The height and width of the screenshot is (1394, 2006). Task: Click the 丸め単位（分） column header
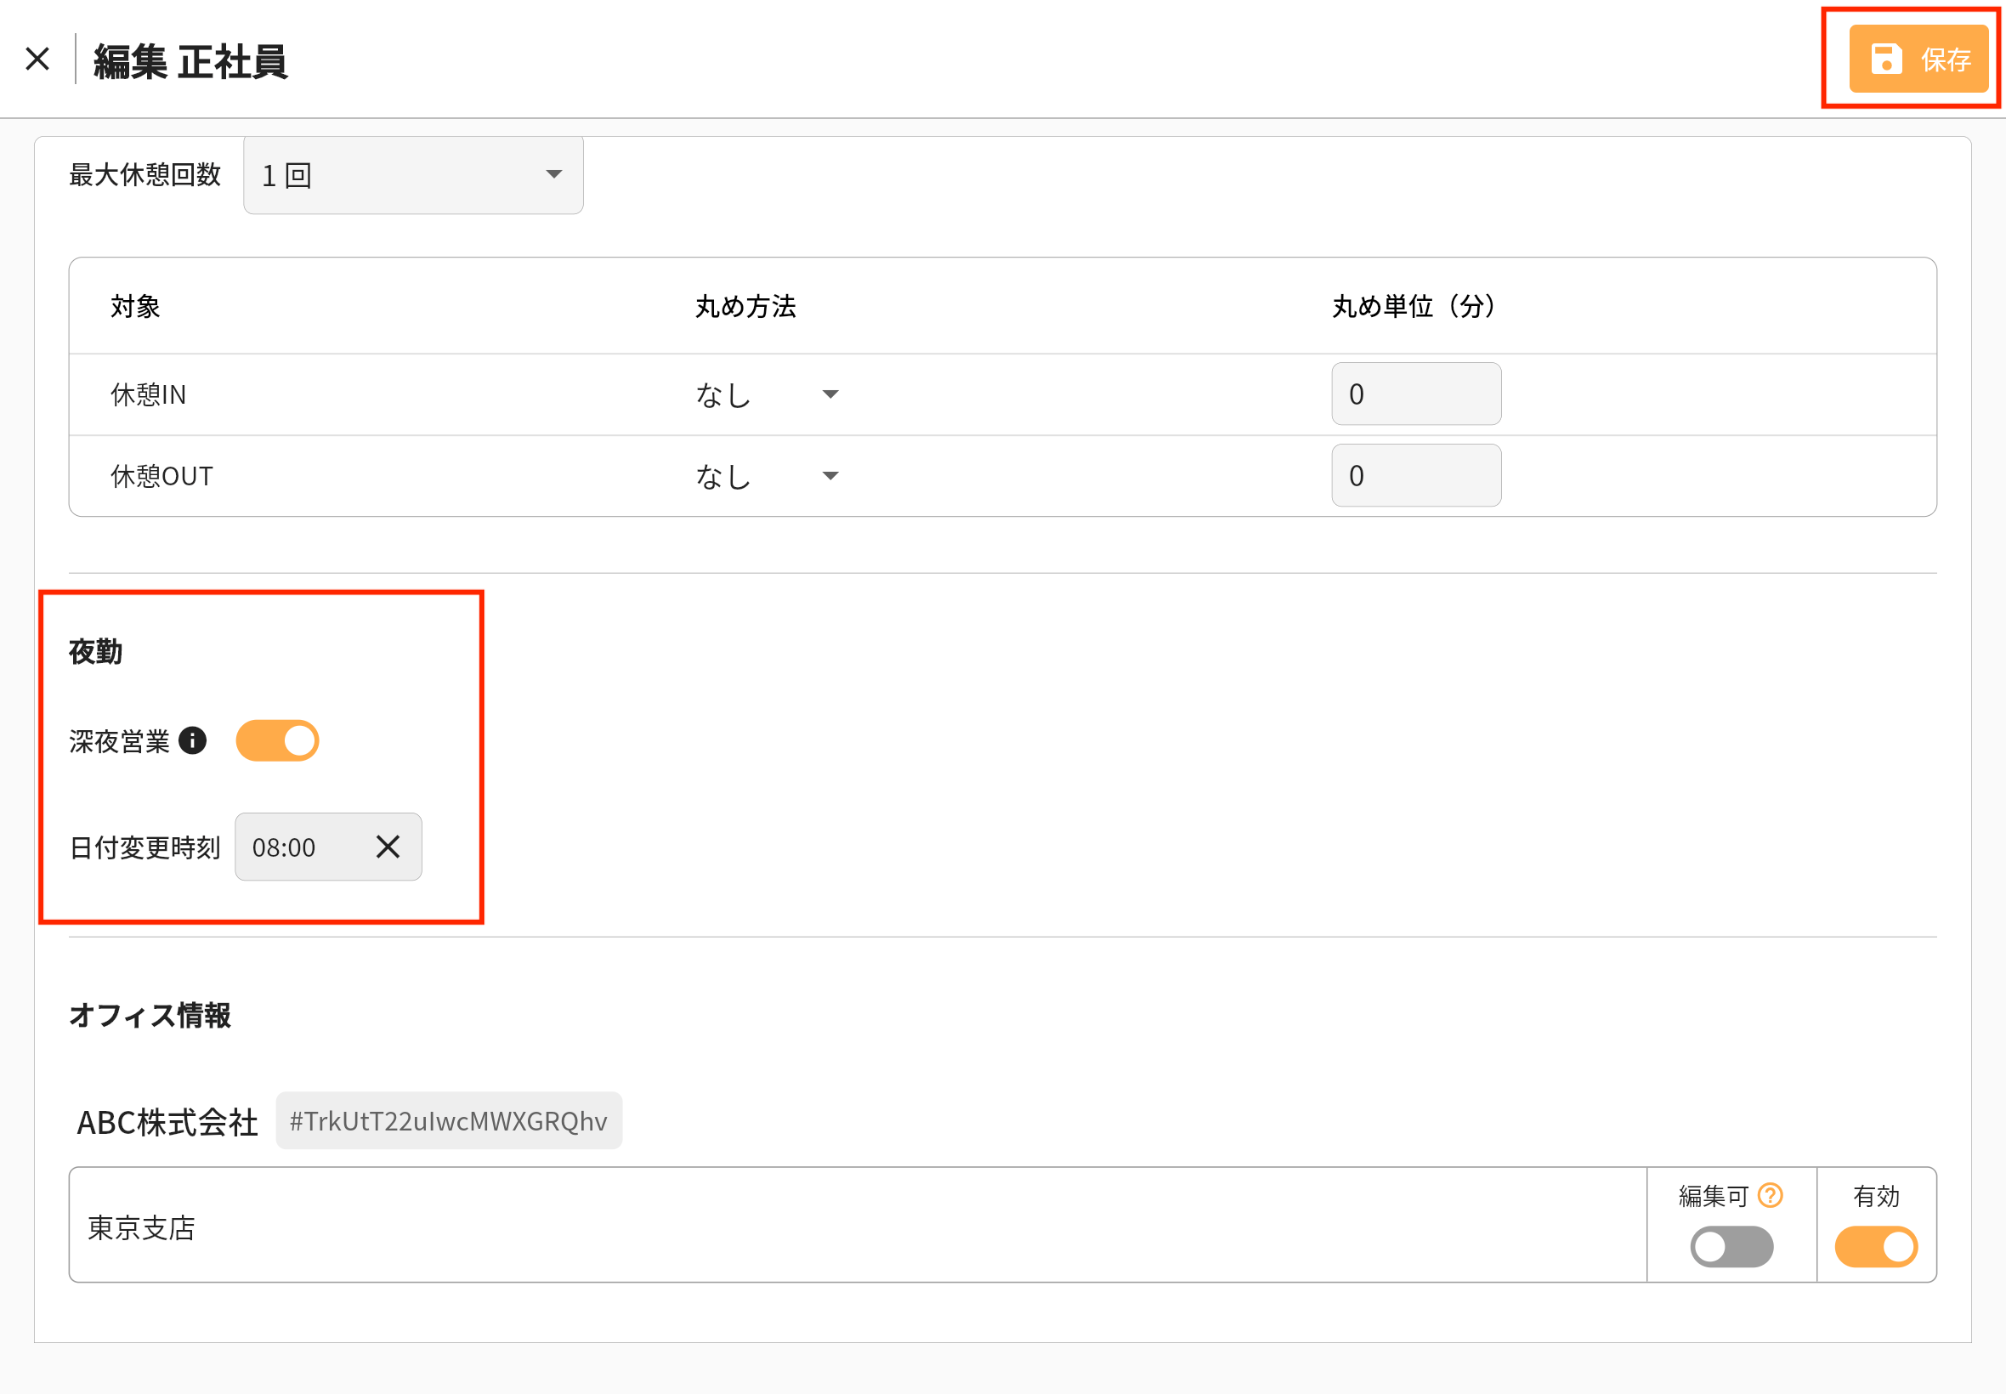click(1413, 306)
